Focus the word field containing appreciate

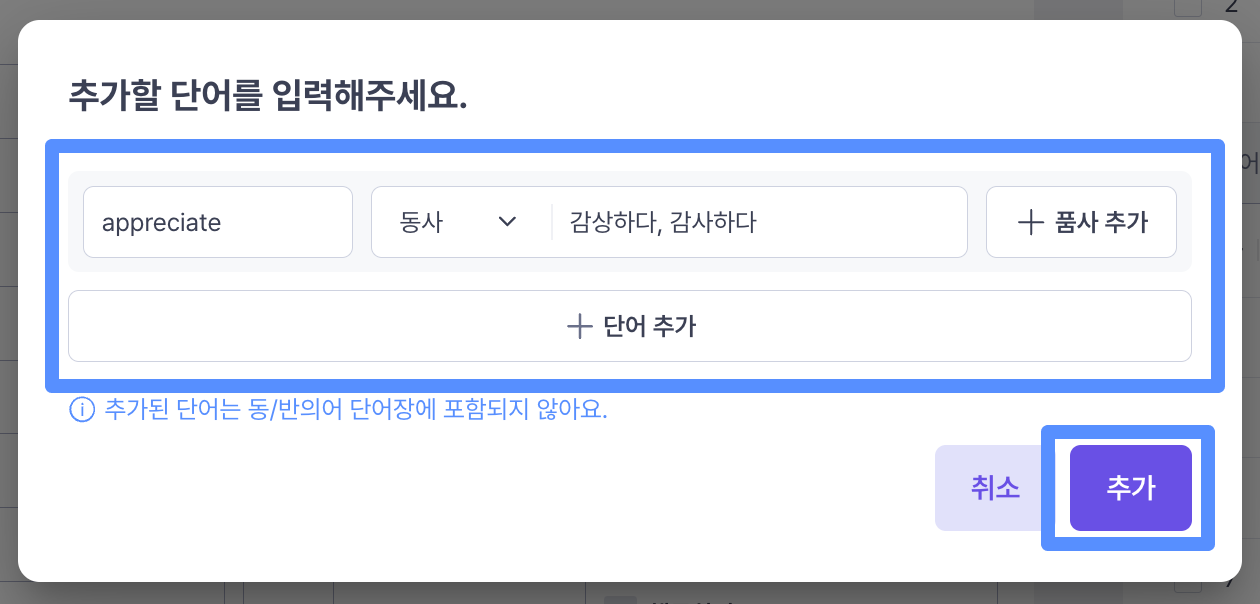point(218,222)
